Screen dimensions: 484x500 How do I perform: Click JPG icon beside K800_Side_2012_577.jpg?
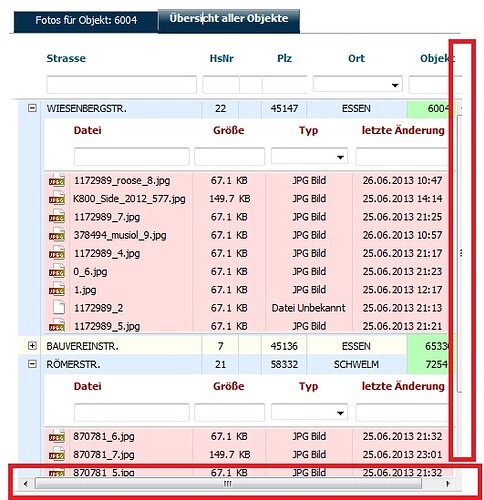57,198
